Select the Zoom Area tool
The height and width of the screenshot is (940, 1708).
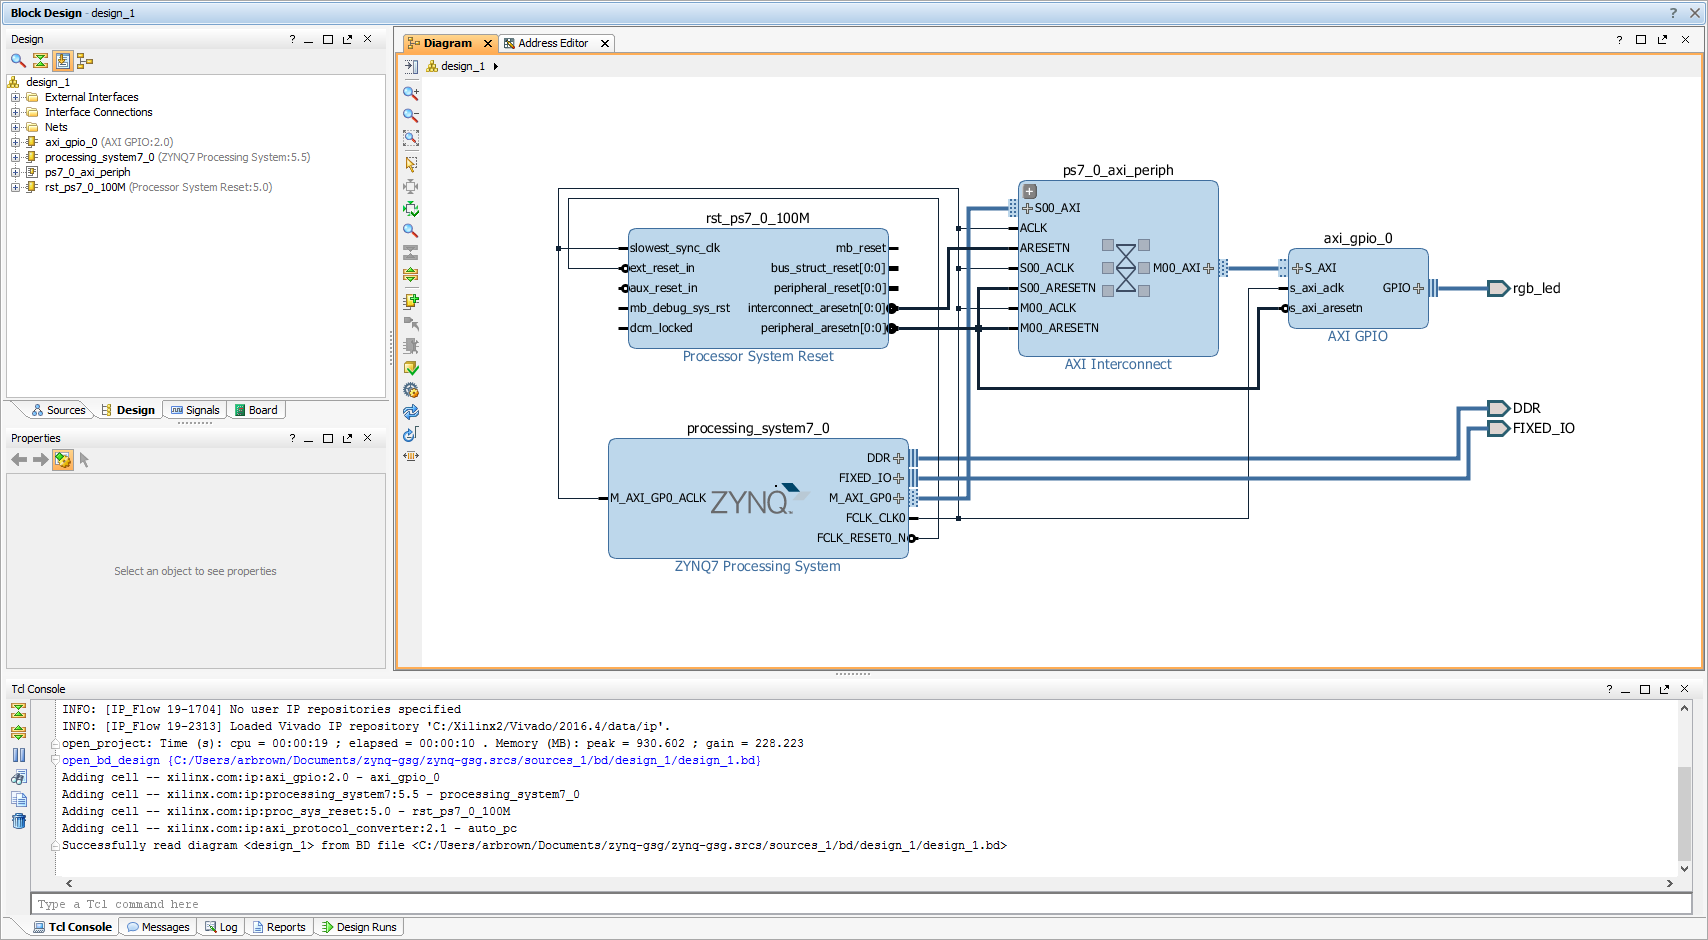point(411,138)
